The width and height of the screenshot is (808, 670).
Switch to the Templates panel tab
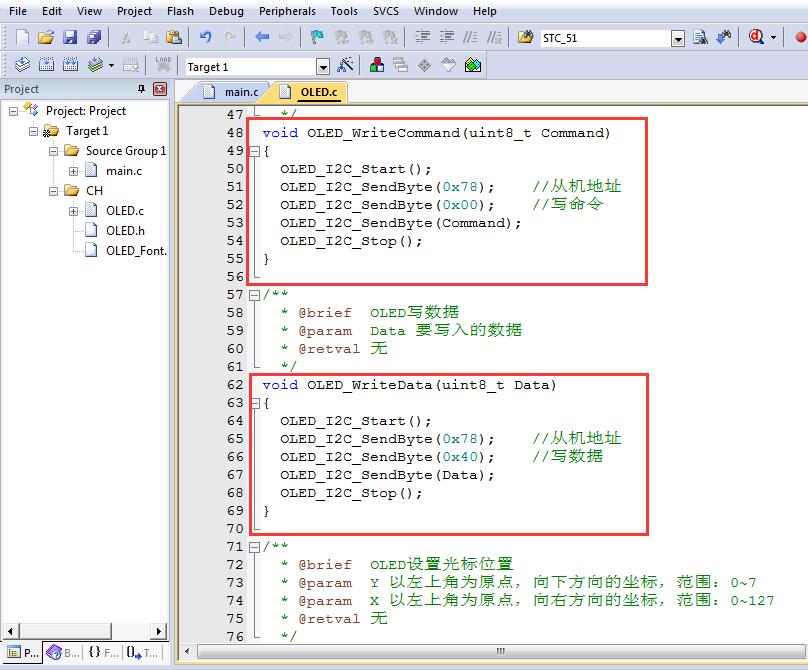142,653
